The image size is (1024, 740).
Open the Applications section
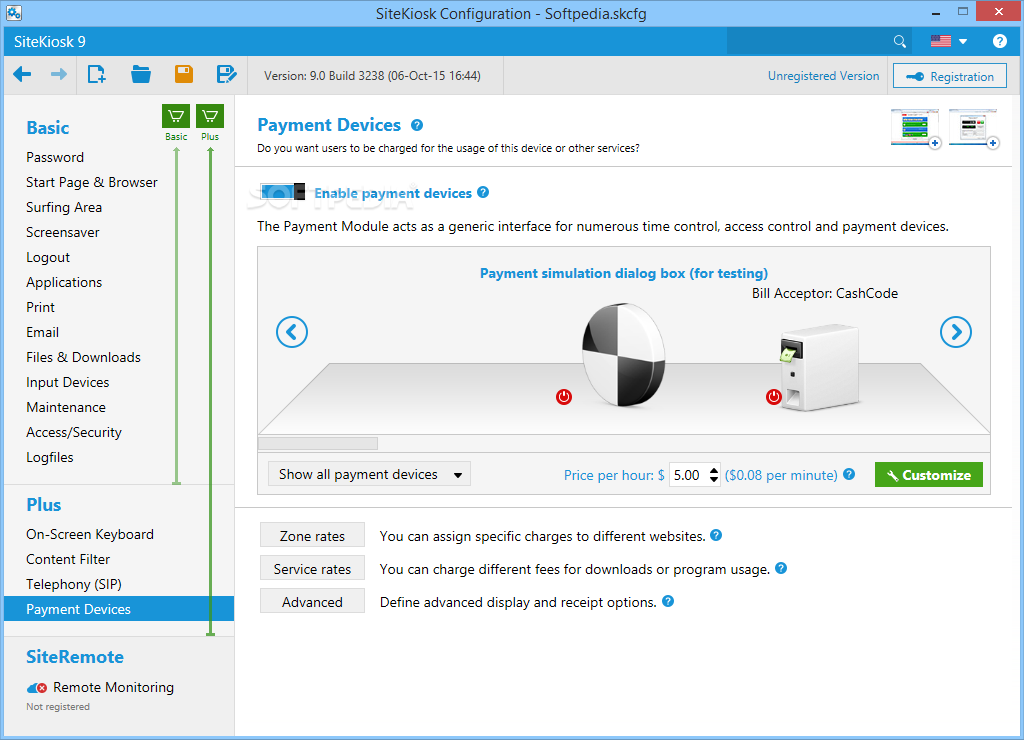[64, 282]
